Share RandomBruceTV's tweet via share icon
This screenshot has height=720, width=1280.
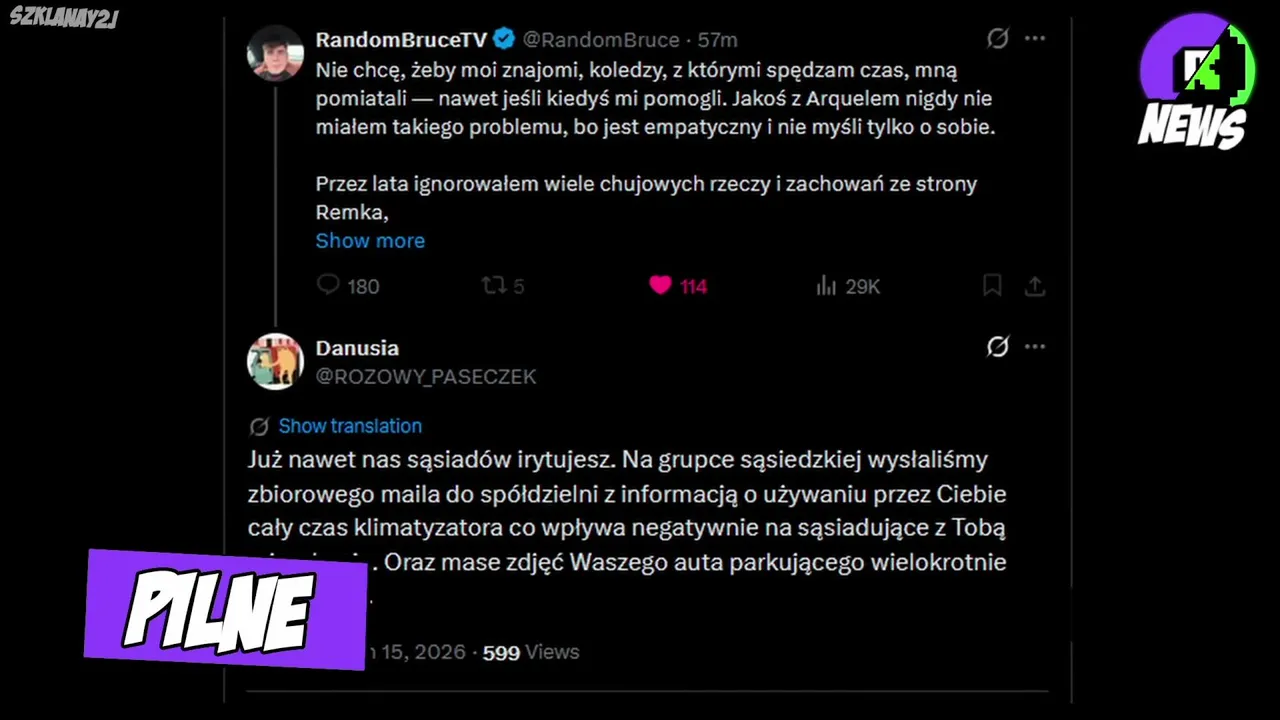click(1035, 286)
